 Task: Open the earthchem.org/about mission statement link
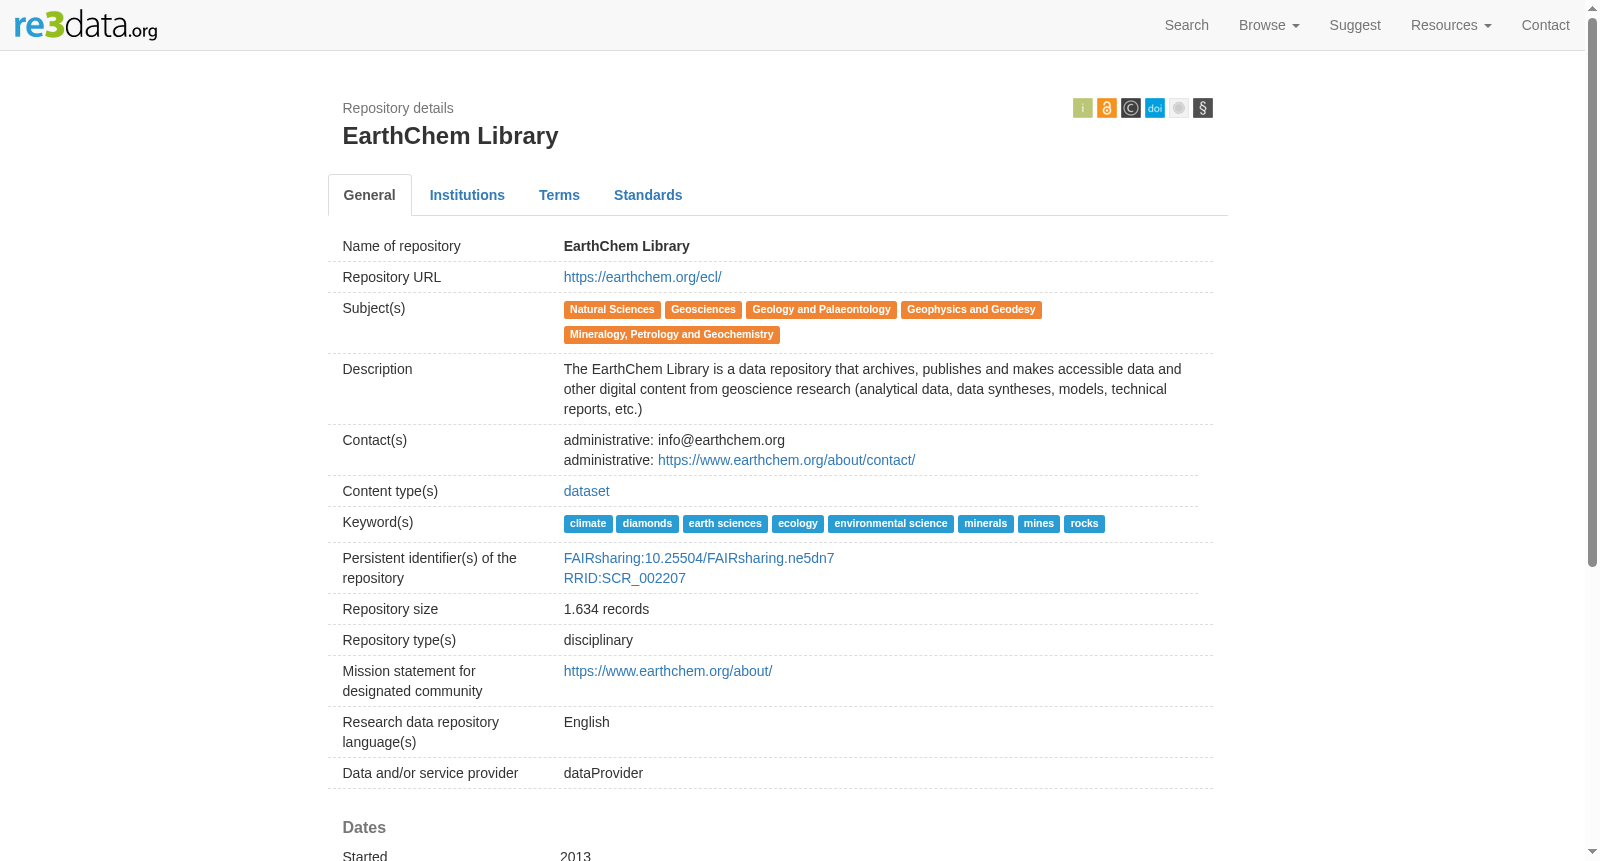coord(668,671)
